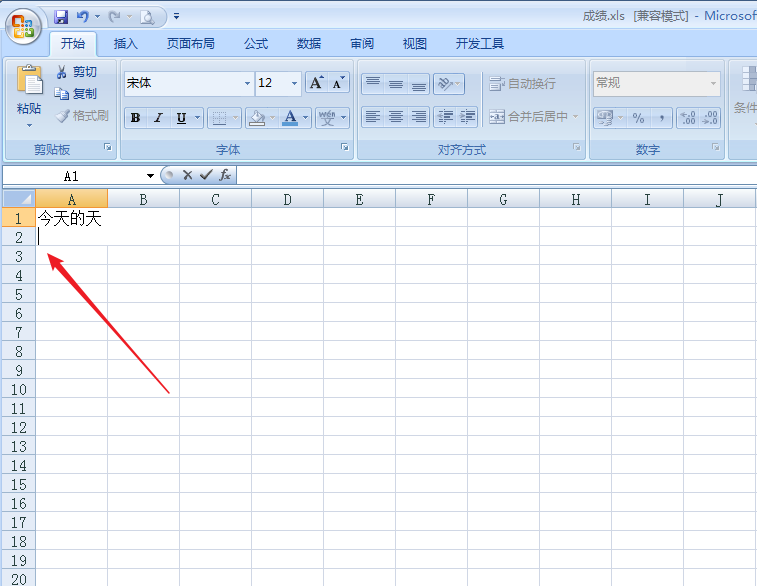The width and height of the screenshot is (757, 586).
Task: Decrease the cell indent
Action: coord(445,117)
